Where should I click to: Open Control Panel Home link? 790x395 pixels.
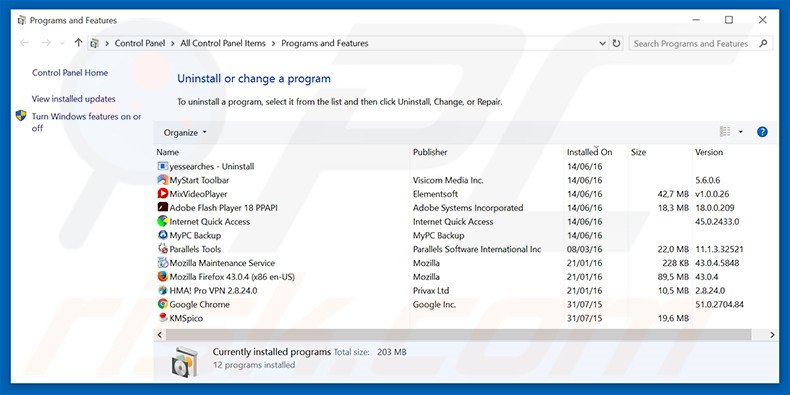(x=70, y=73)
